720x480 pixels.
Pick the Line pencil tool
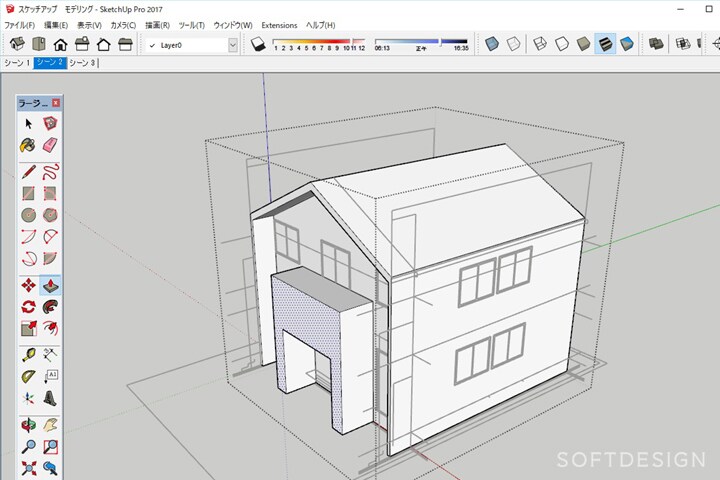click(x=28, y=172)
